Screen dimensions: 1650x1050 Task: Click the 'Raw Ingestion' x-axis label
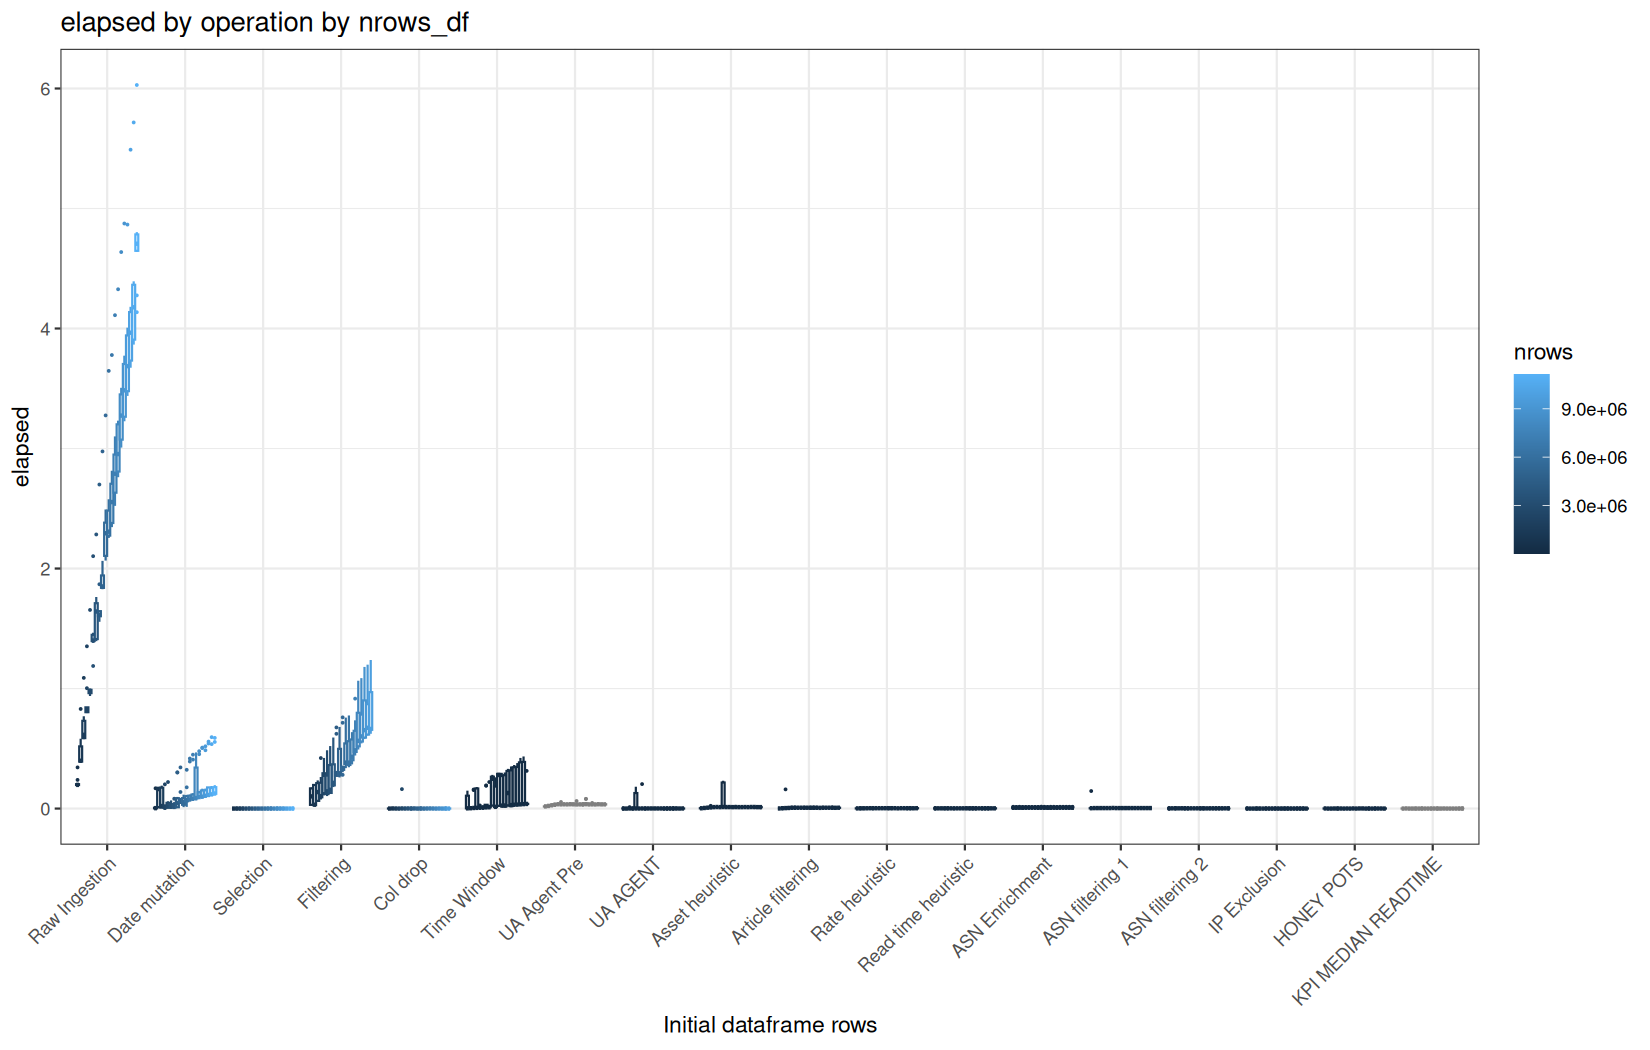click(72, 901)
